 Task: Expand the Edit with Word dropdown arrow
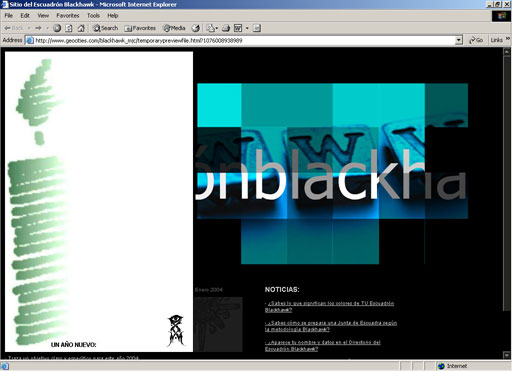pos(247,28)
